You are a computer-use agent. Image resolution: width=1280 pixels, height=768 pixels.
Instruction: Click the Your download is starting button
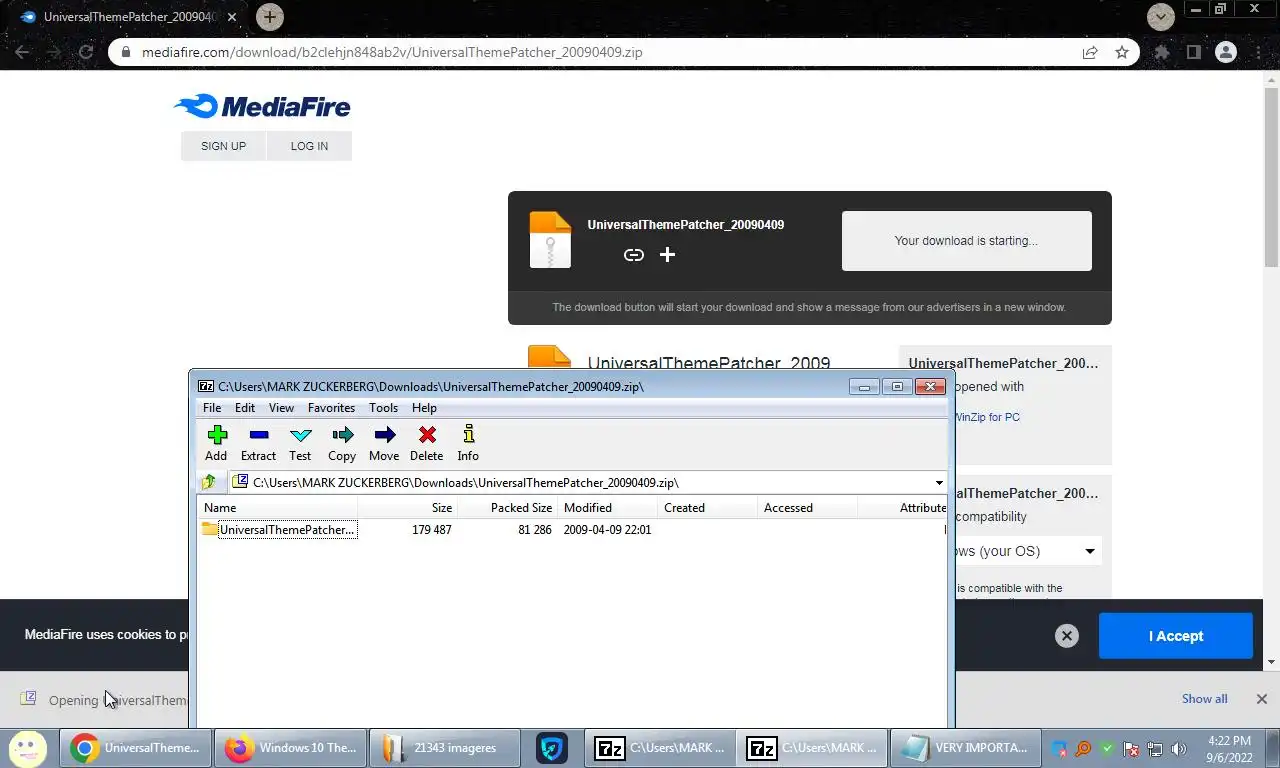point(966,241)
